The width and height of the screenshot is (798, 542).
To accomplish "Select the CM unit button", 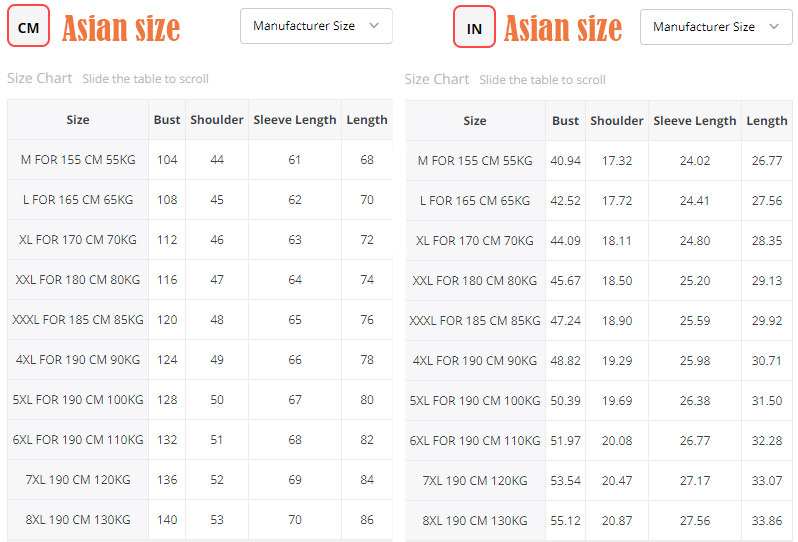I will (x=29, y=27).
